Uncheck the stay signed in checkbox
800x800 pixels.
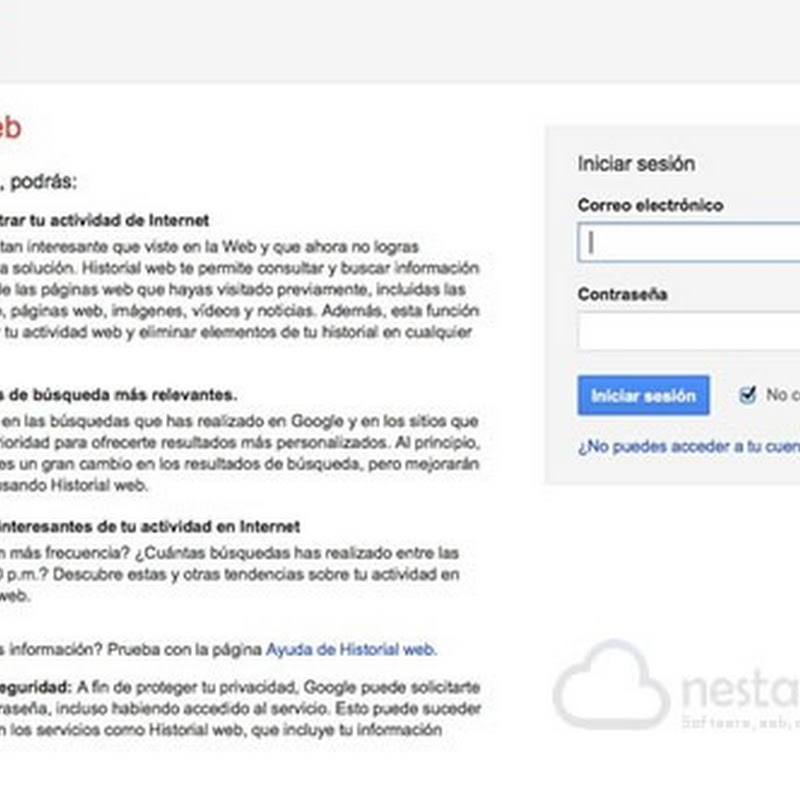[747, 395]
